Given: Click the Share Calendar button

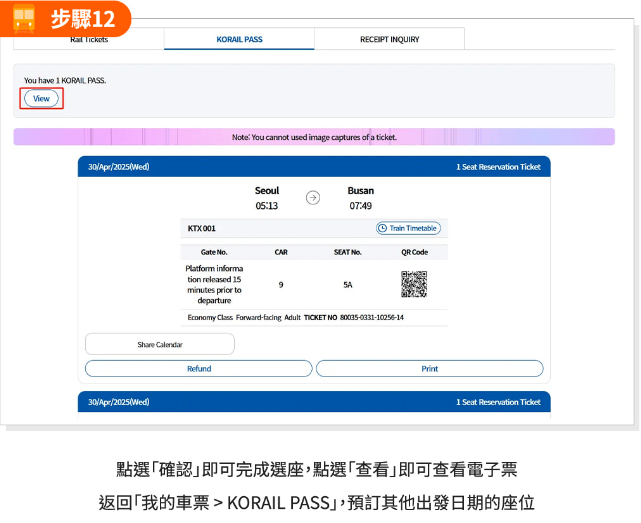Looking at the screenshot, I should coord(160,344).
